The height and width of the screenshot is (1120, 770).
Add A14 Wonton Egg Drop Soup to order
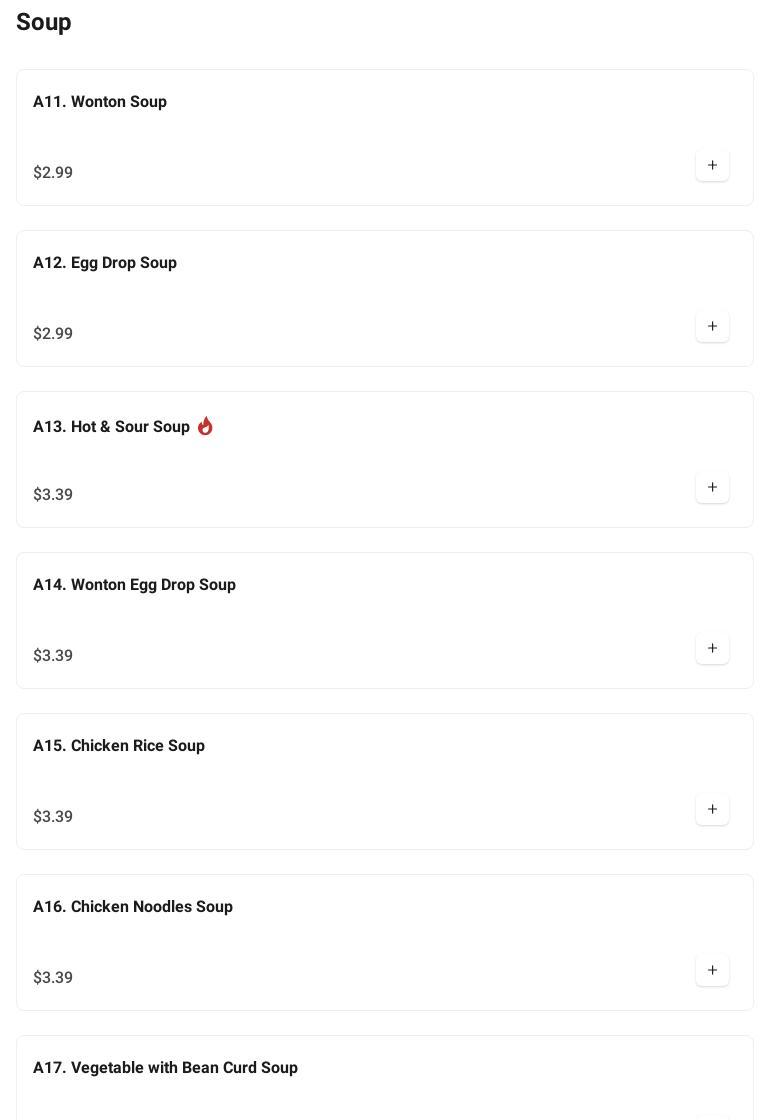click(x=712, y=648)
